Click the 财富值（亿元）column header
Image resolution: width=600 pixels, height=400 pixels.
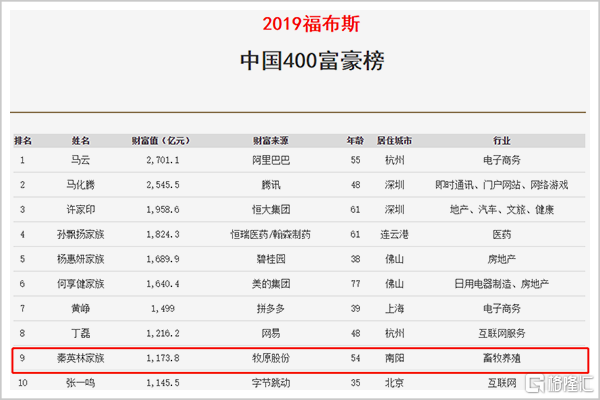[161, 141]
